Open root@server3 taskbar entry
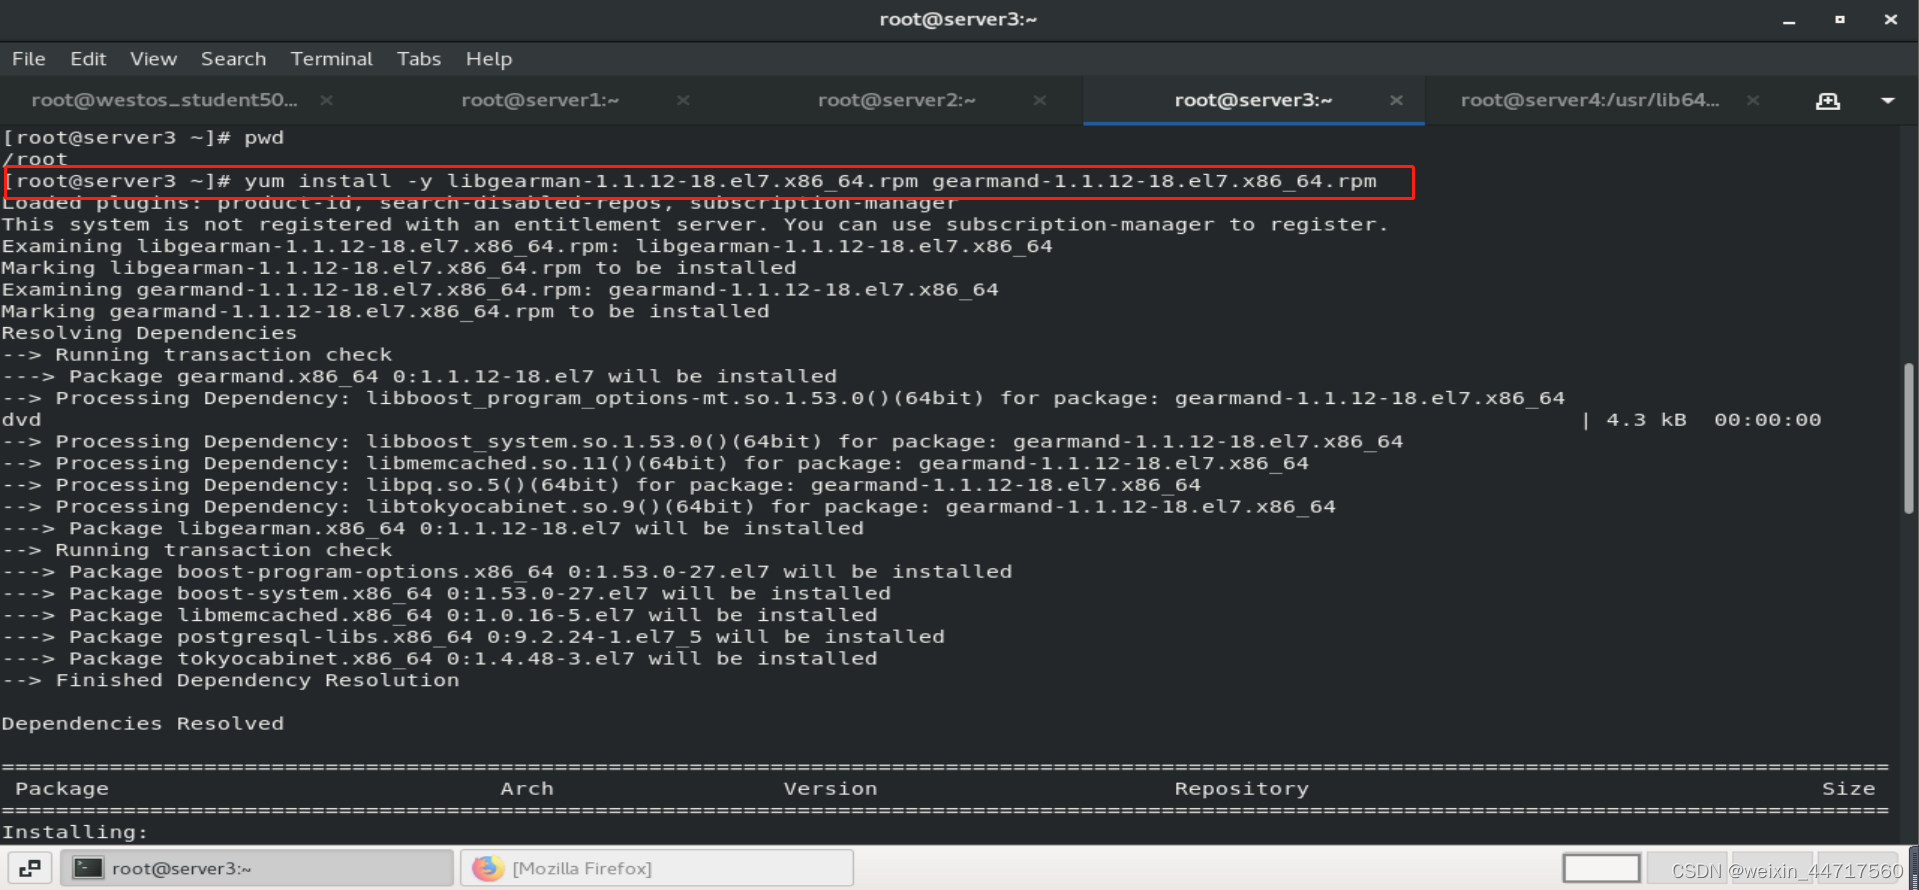Screen dimensions: 1919x890 (257, 868)
